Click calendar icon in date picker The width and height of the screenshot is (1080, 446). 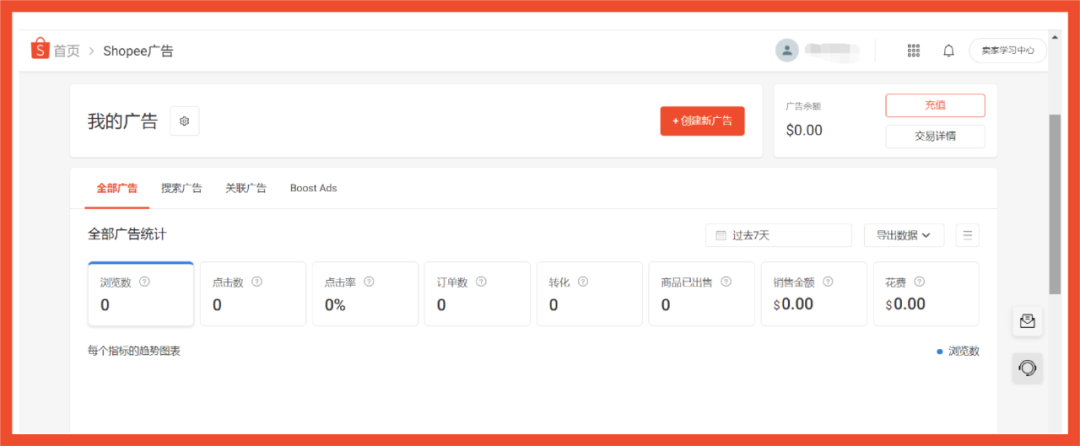click(721, 235)
